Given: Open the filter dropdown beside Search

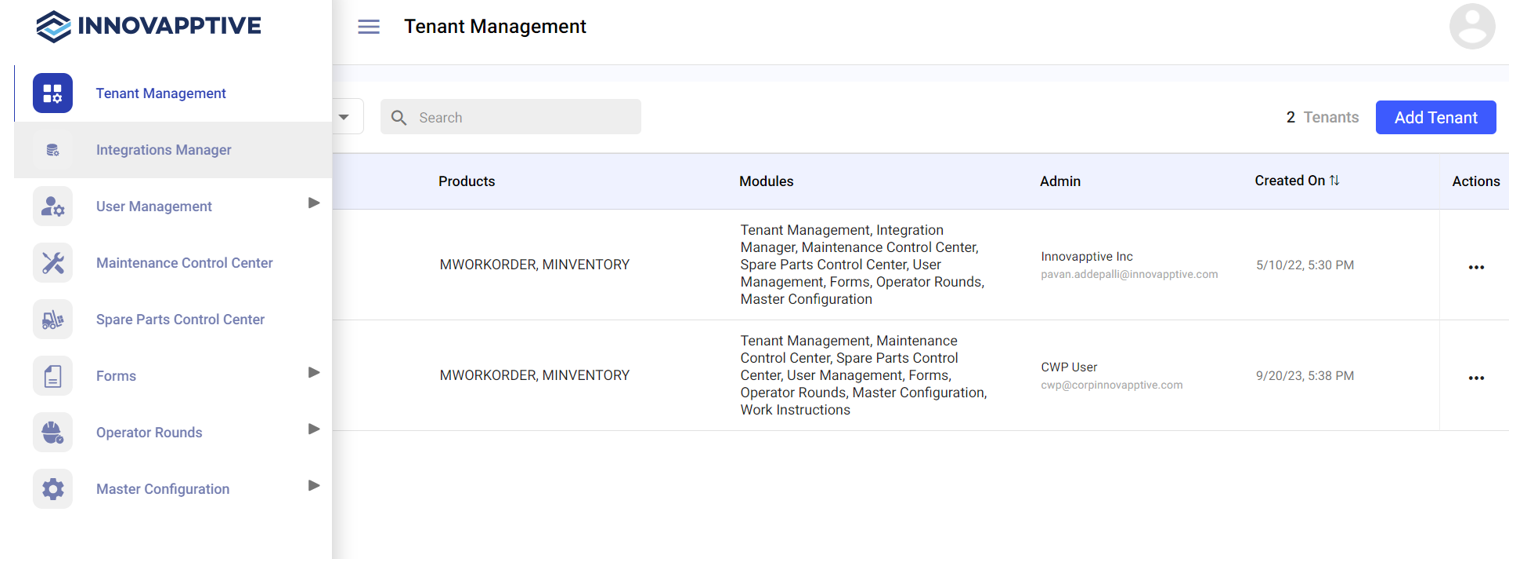Looking at the screenshot, I should click(x=344, y=117).
